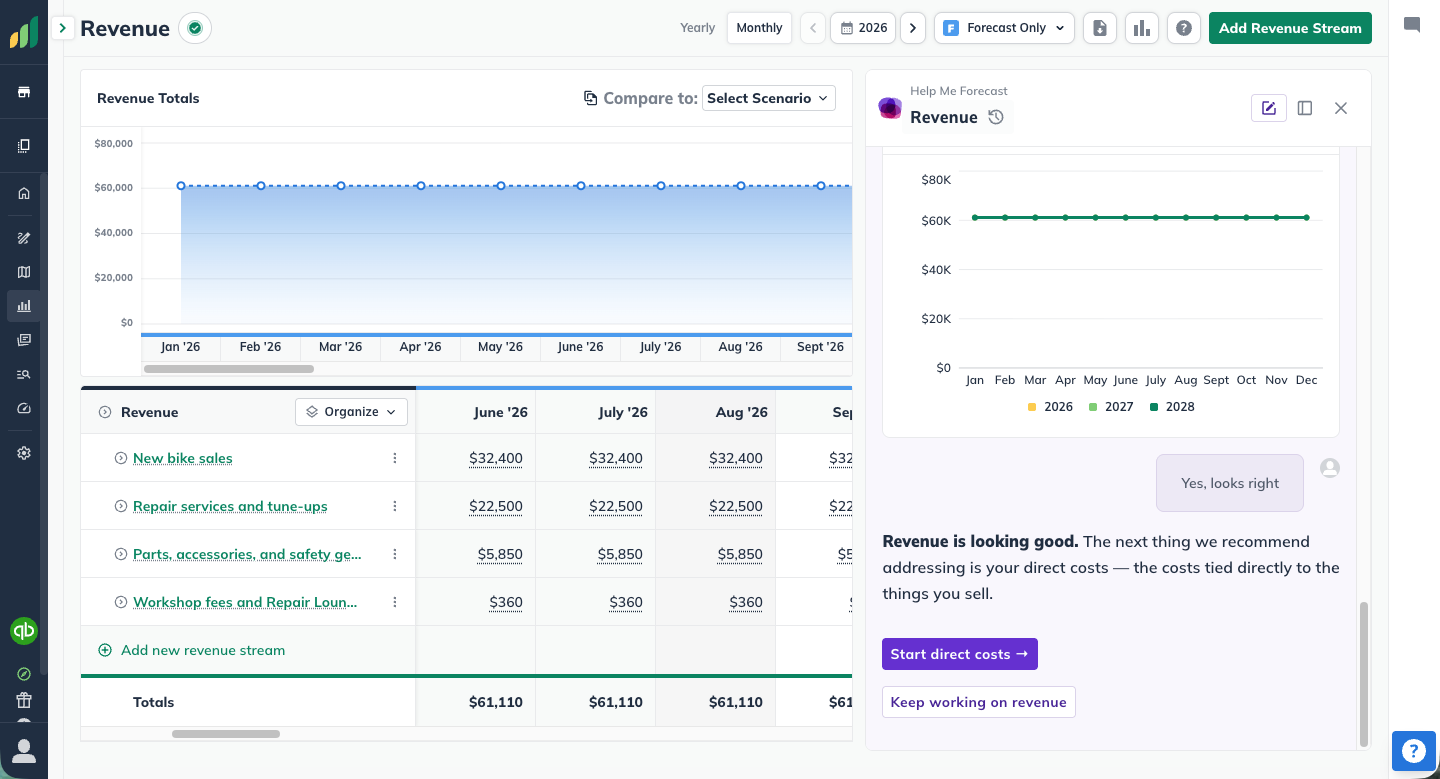Open the export download icon

pos(1100,28)
